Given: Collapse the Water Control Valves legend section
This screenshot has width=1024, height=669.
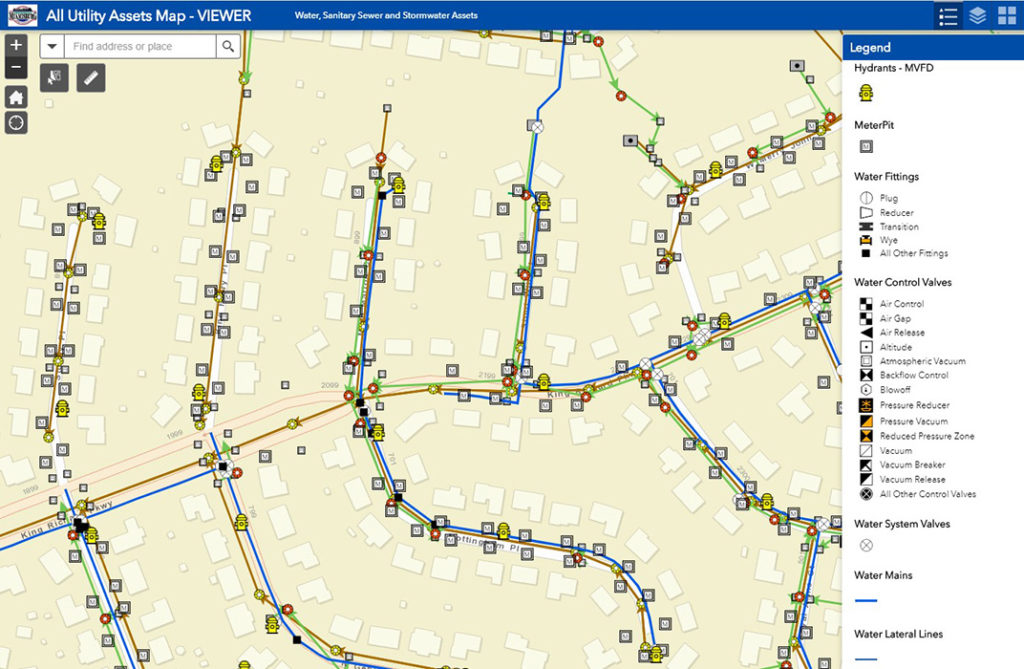Looking at the screenshot, I should (x=903, y=282).
